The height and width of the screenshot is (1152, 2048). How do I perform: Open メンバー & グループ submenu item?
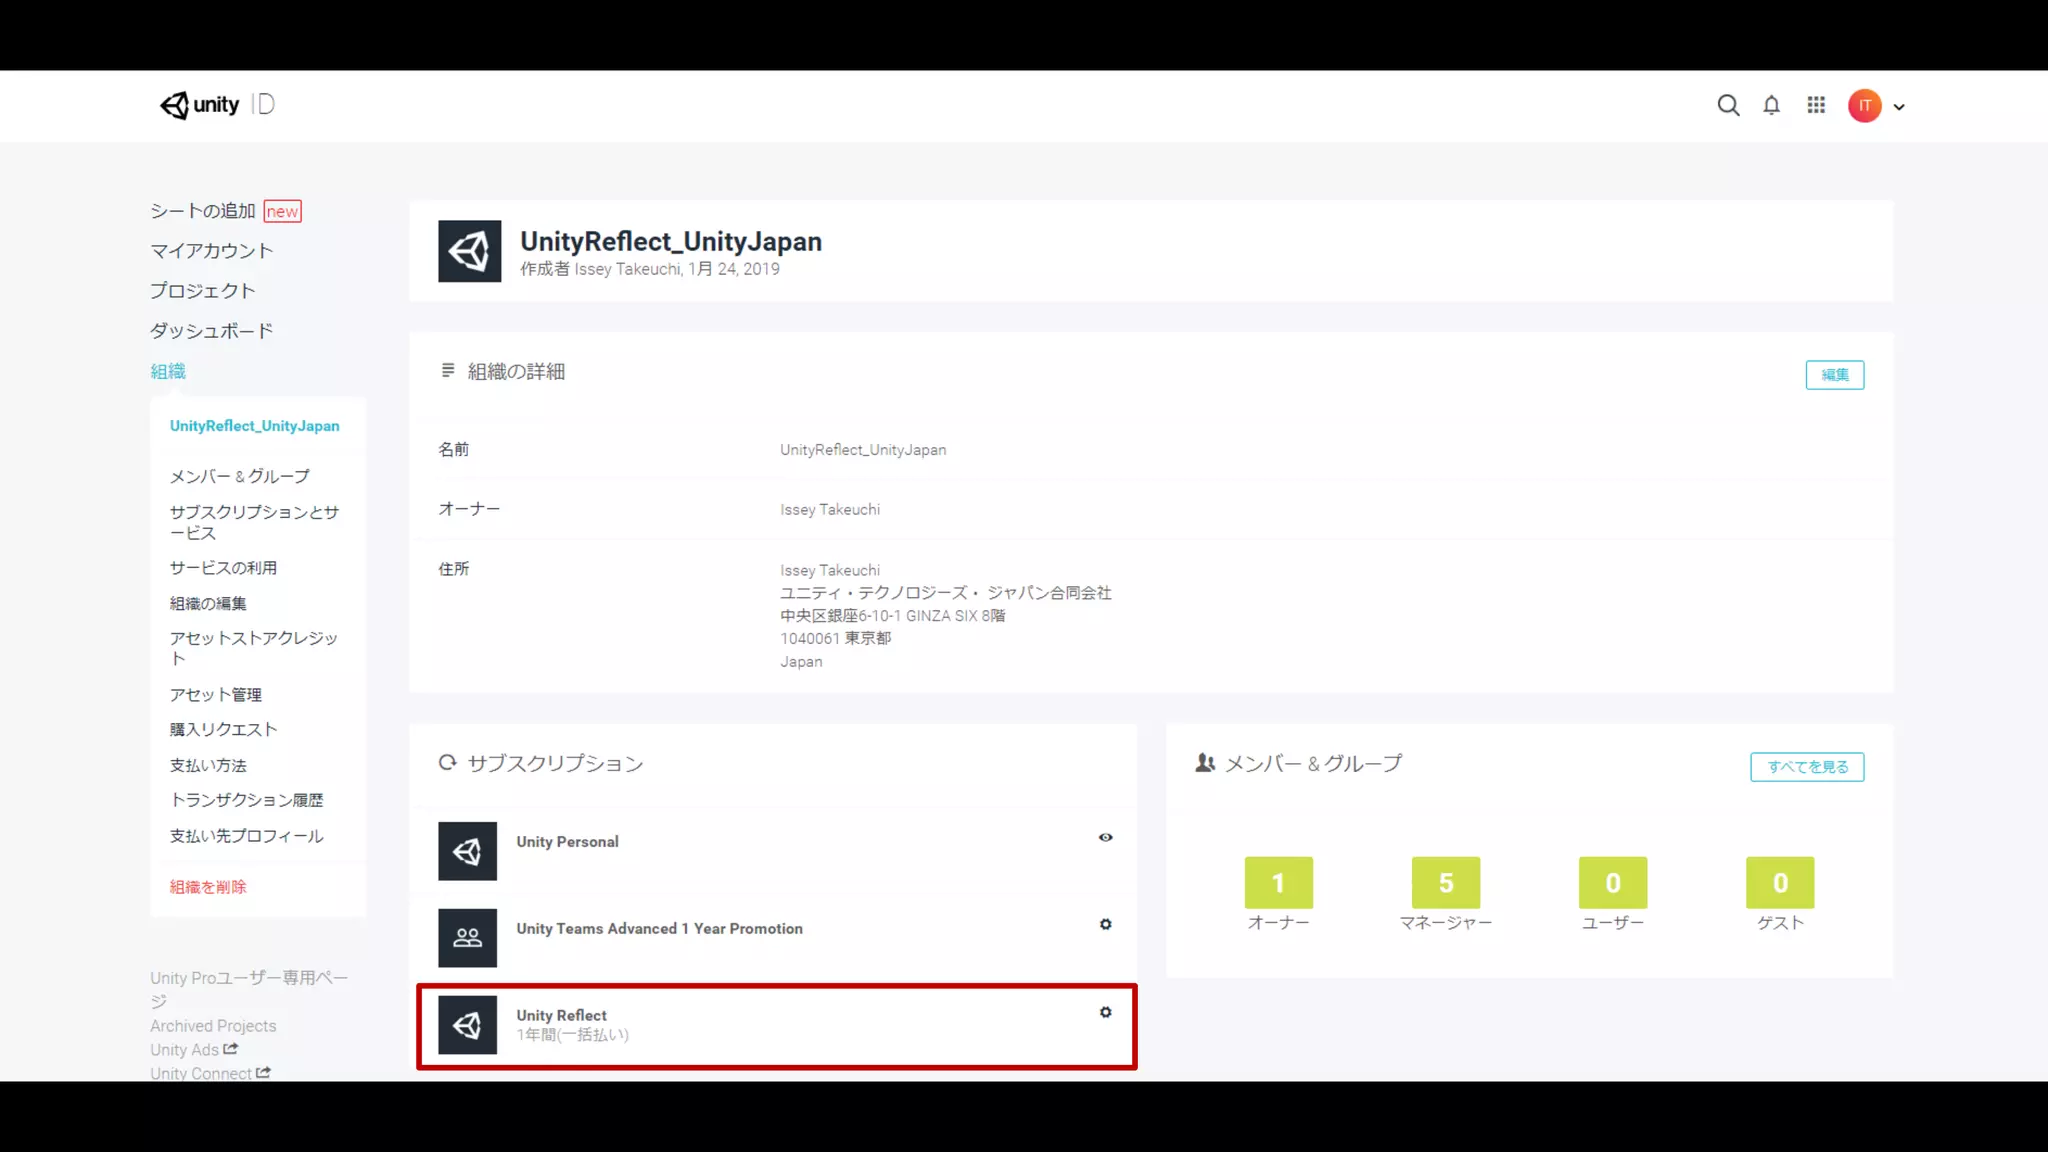coord(239,476)
